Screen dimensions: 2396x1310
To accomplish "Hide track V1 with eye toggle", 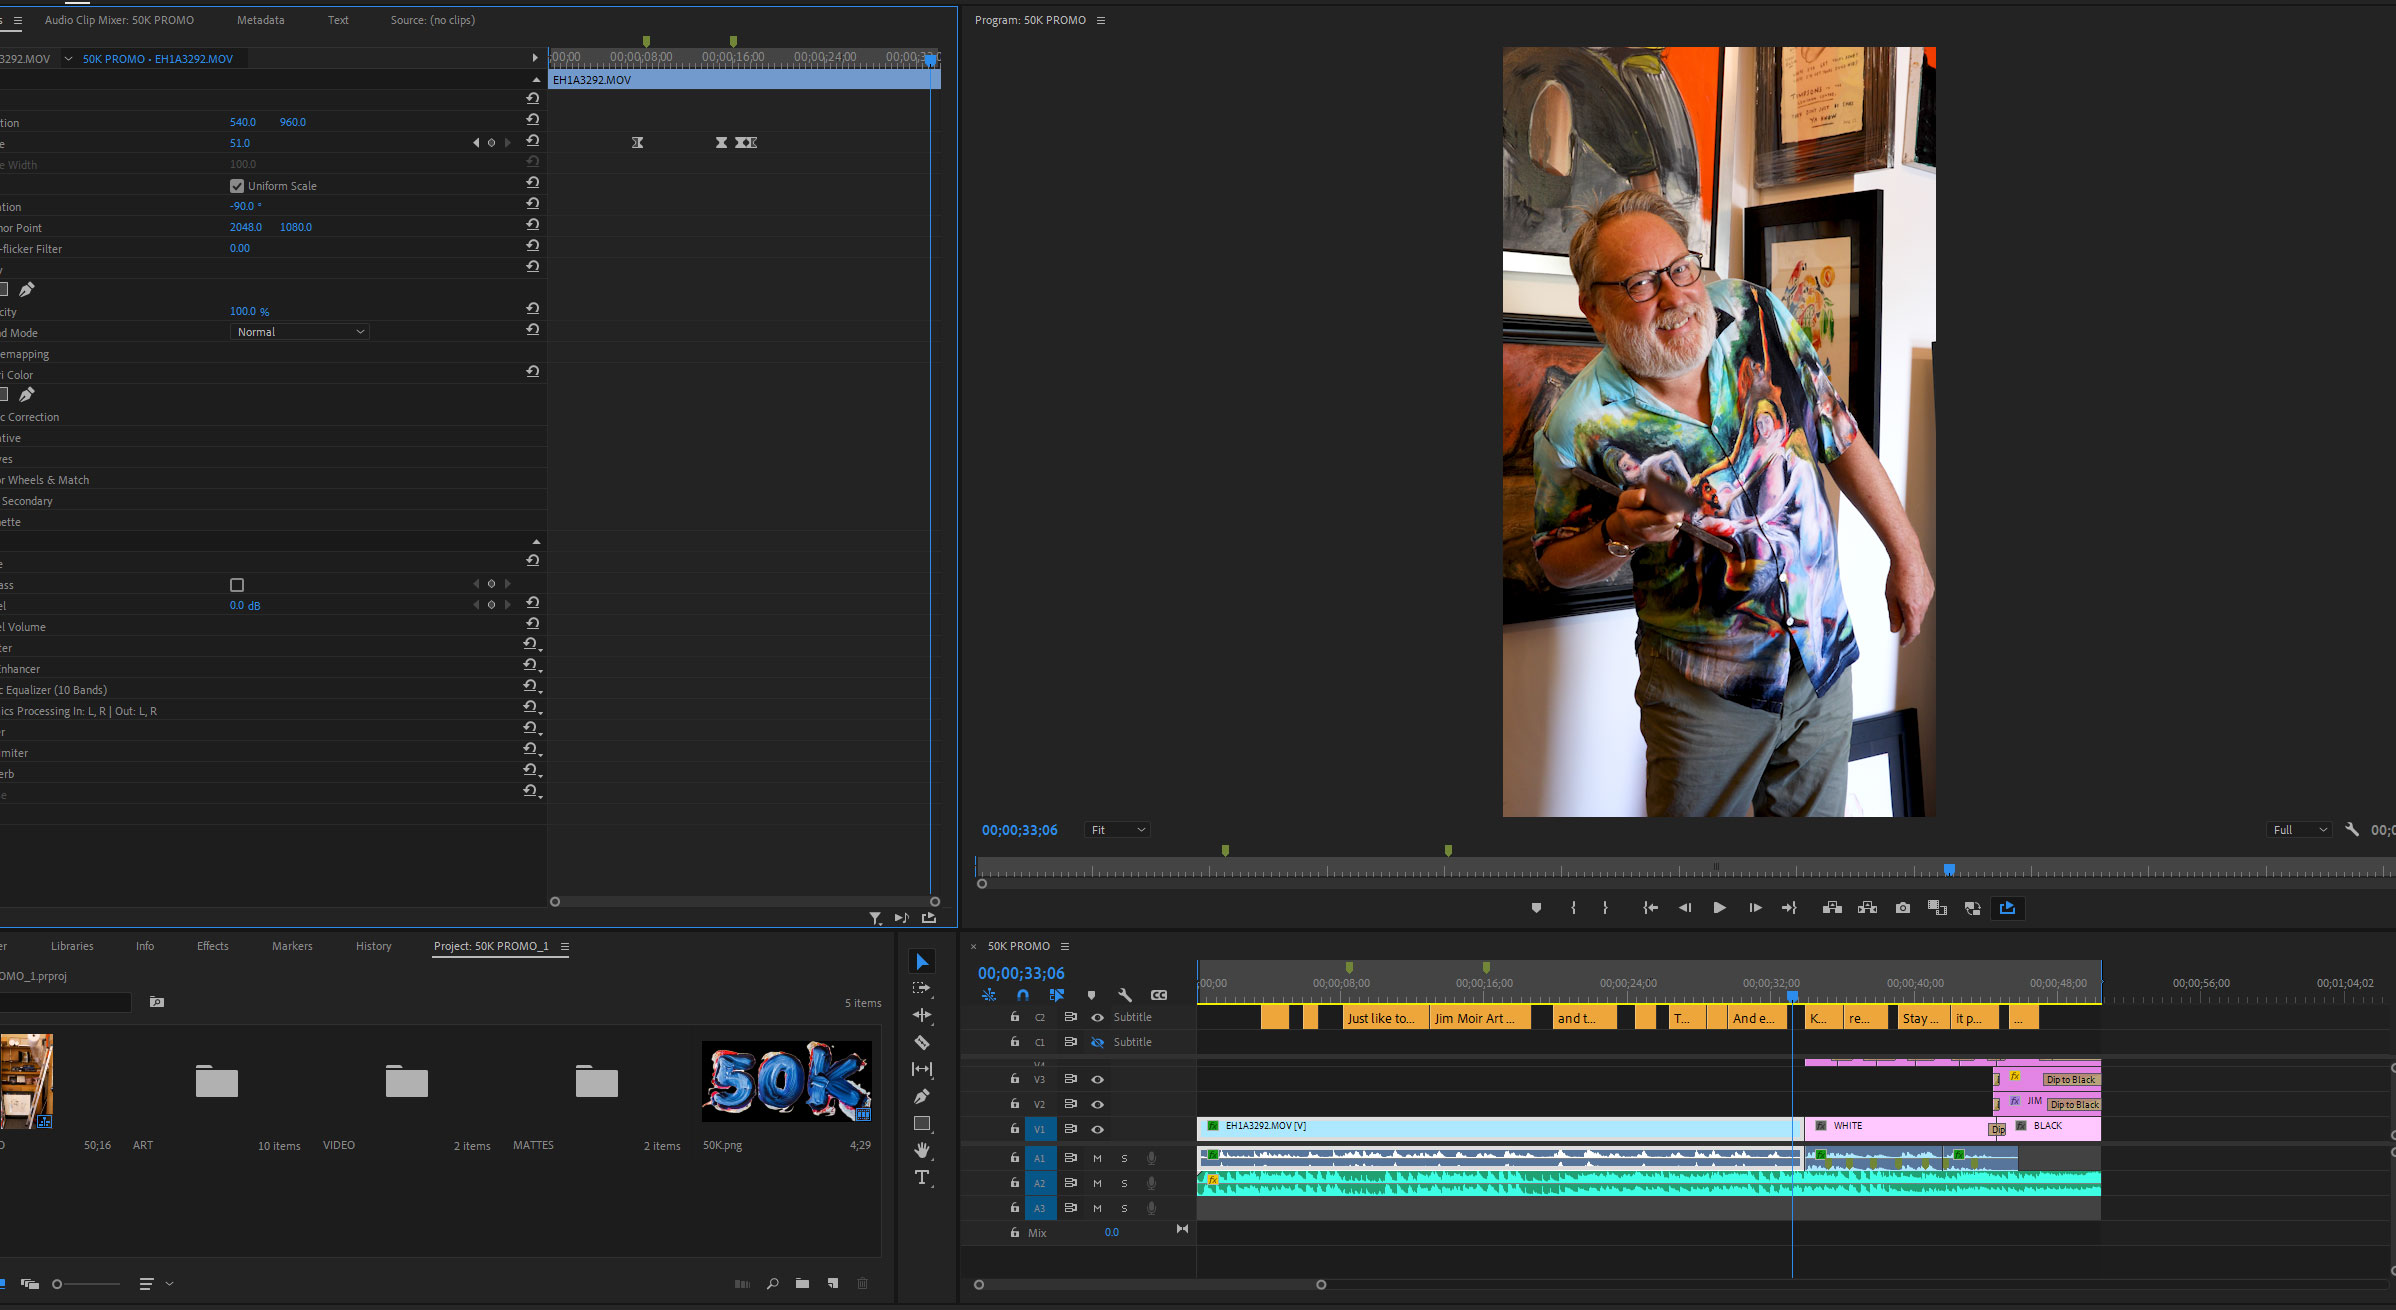I will [x=1097, y=1129].
